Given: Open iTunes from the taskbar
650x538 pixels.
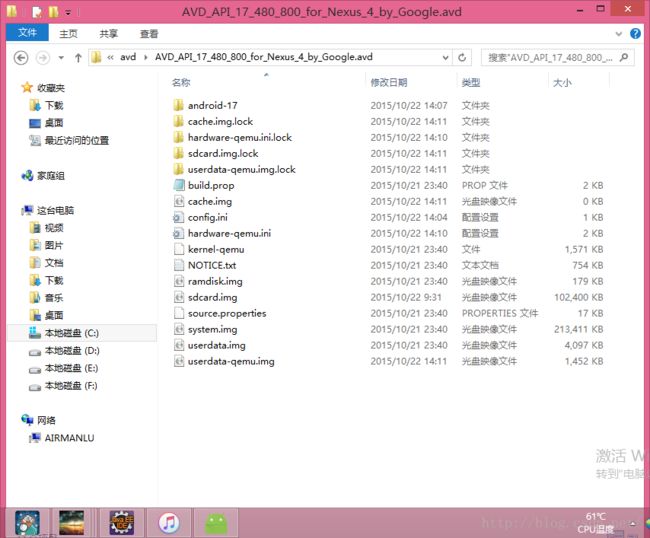Looking at the screenshot, I should pos(169,523).
